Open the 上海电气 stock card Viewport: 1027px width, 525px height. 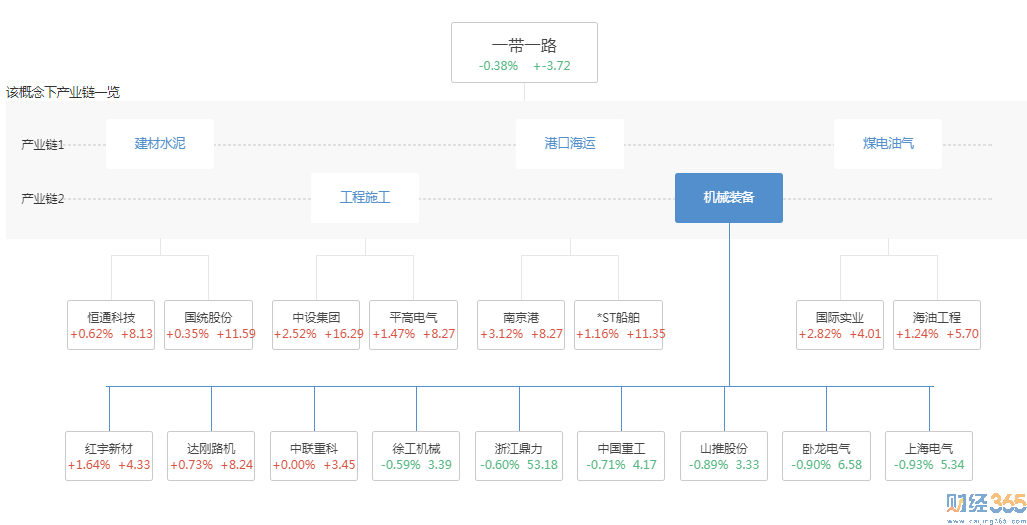click(x=929, y=456)
